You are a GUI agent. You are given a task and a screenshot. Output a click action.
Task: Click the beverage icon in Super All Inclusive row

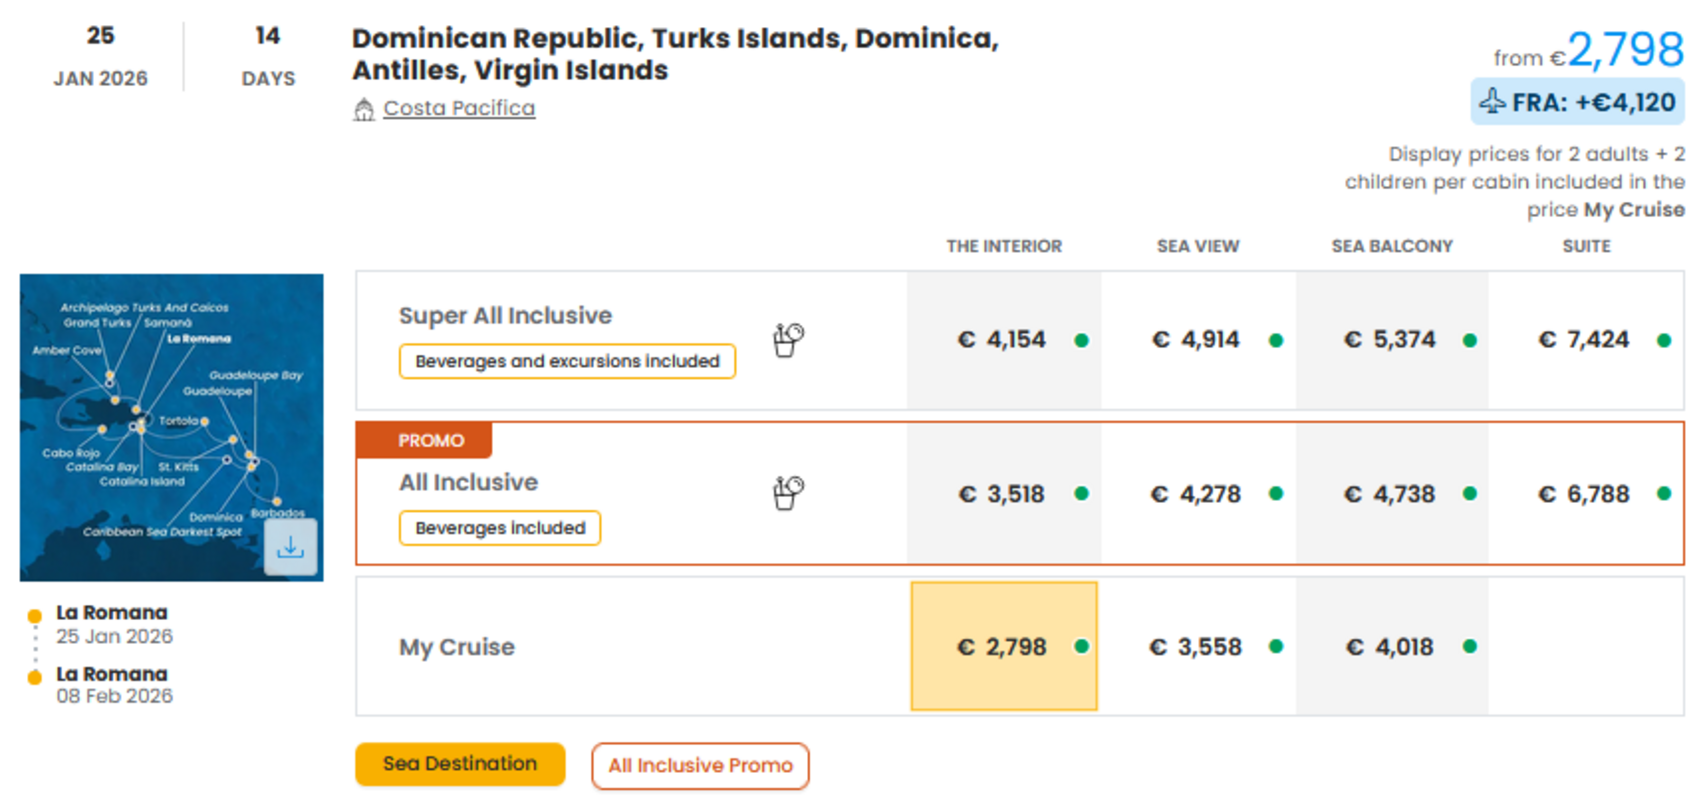[787, 339]
